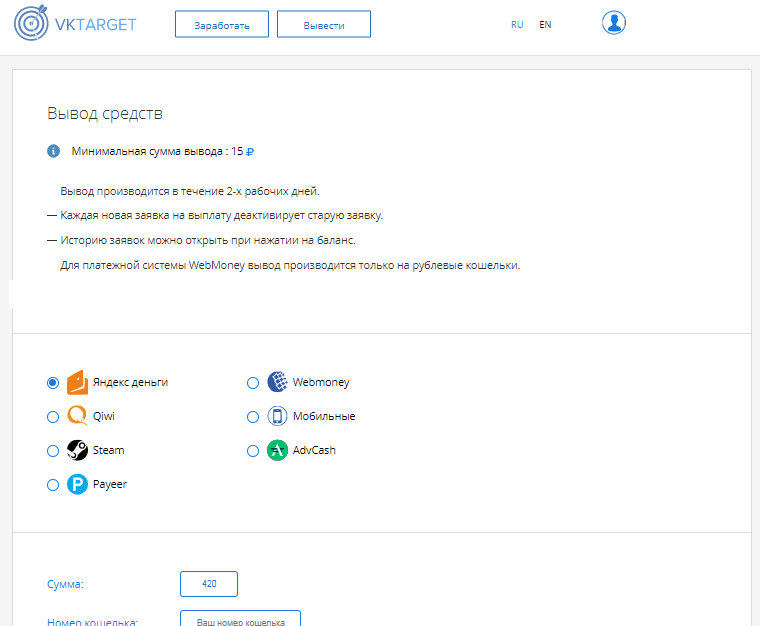Click the Qiwi label text
The image size is (760, 626).
click(104, 416)
